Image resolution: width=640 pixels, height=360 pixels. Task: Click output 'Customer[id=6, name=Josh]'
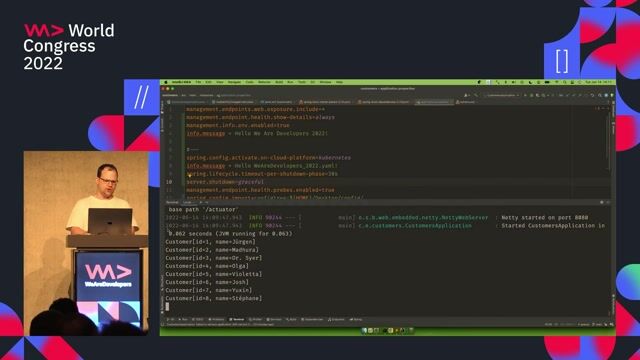(x=207, y=282)
